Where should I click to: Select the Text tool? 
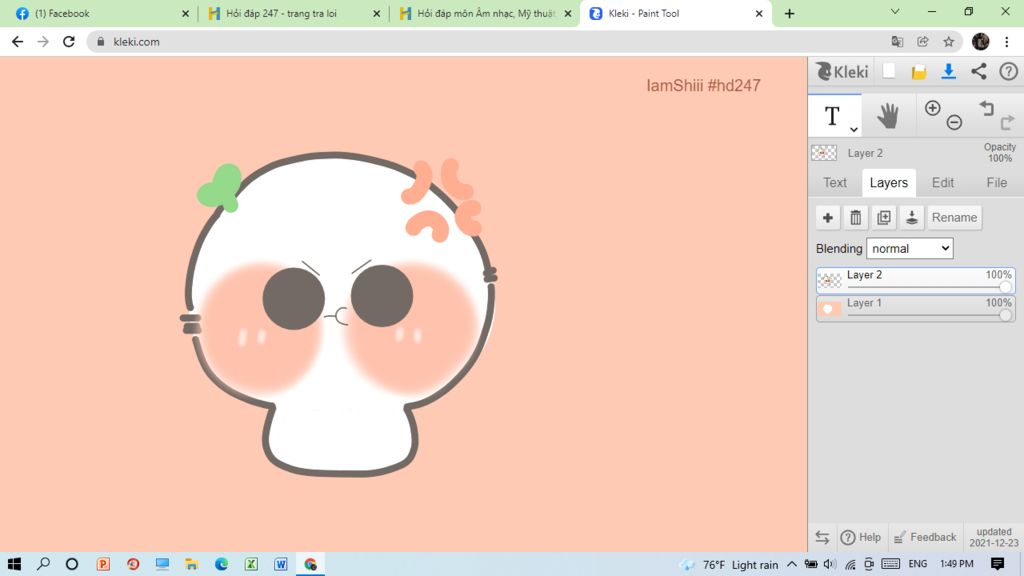pos(831,116)
